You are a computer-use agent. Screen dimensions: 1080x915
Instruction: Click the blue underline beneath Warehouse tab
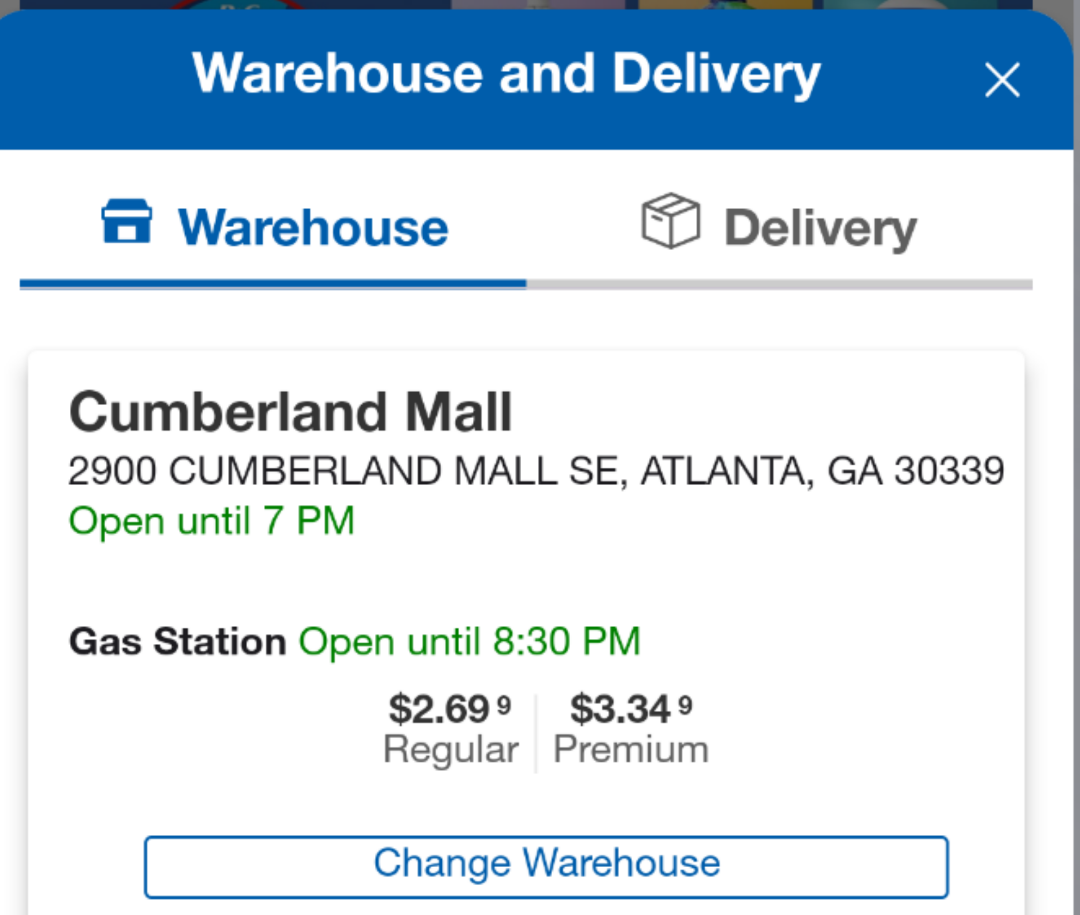[273, 284]
